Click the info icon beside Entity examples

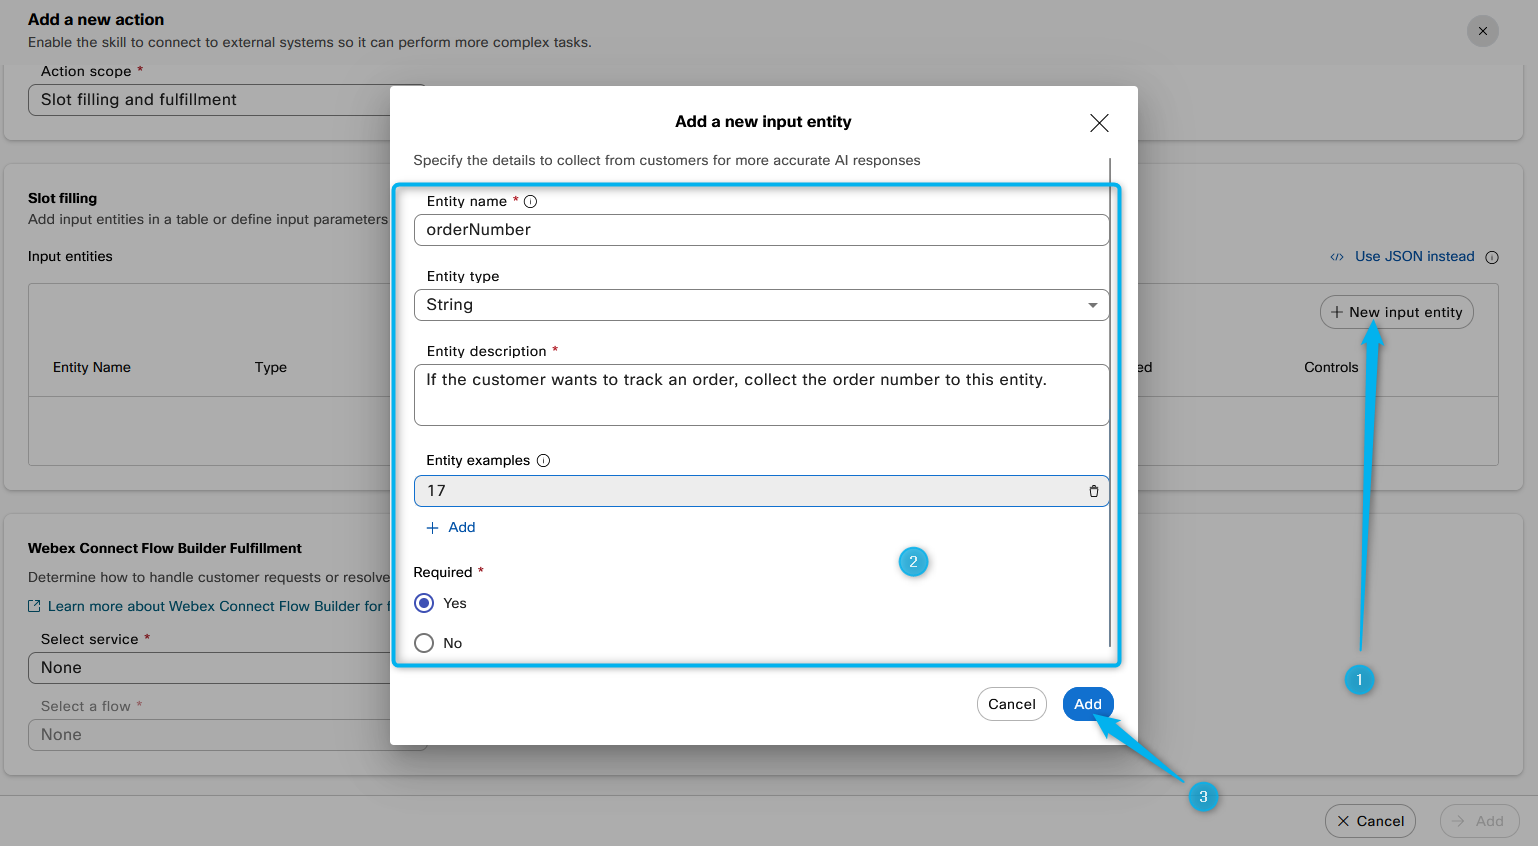(x=544, y=461)
